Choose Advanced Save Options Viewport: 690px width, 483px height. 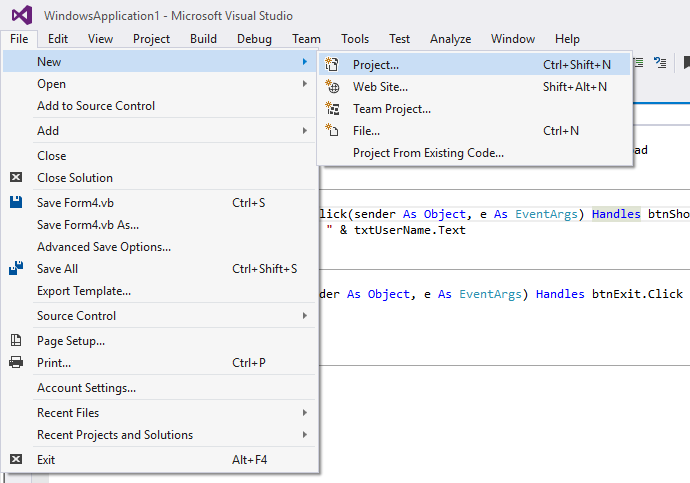[104, 247]
